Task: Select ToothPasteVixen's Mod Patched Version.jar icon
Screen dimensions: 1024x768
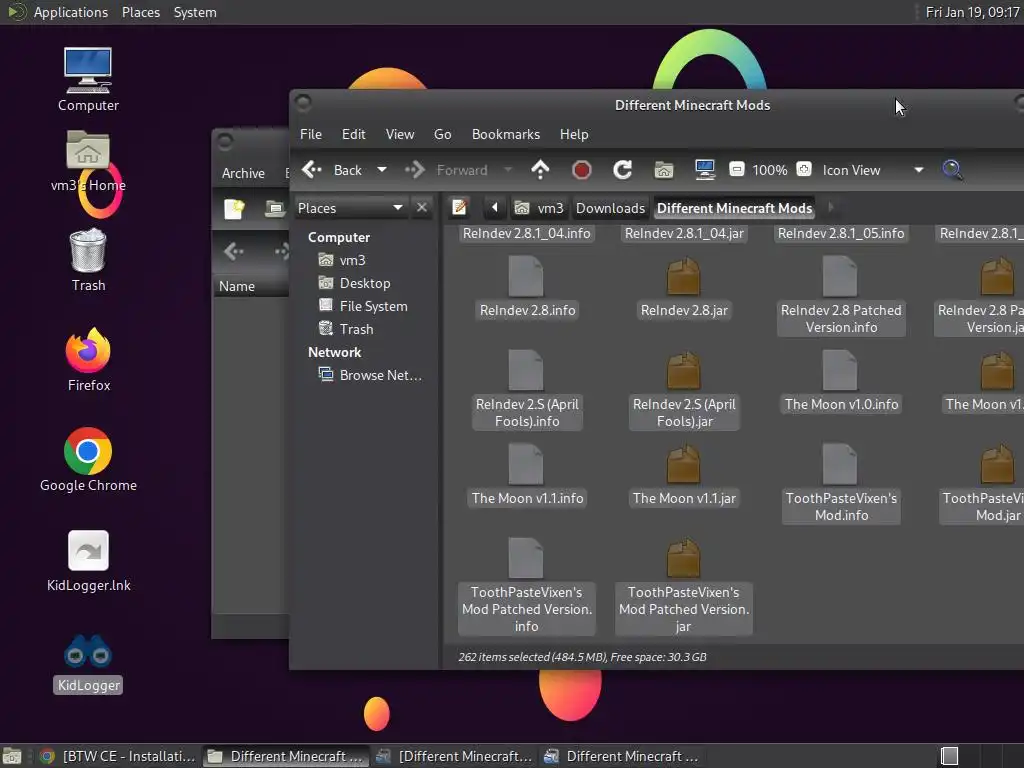Action: pyautogui.click(x=683, y=559)
